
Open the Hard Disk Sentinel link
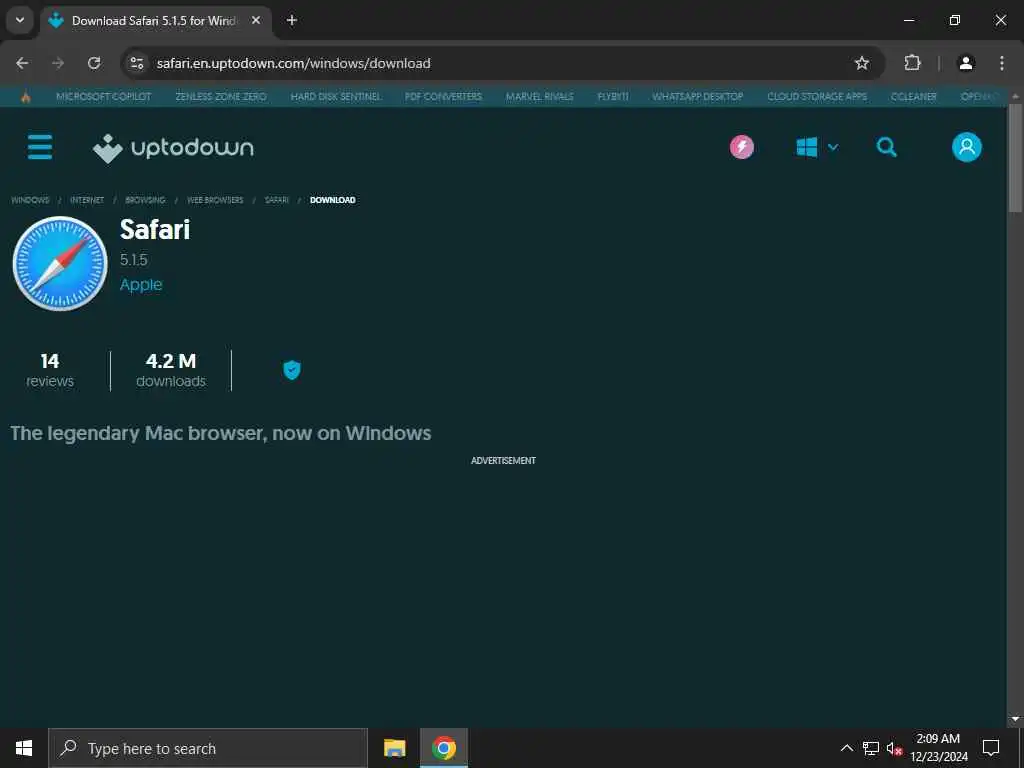click(x=336, y=97)
